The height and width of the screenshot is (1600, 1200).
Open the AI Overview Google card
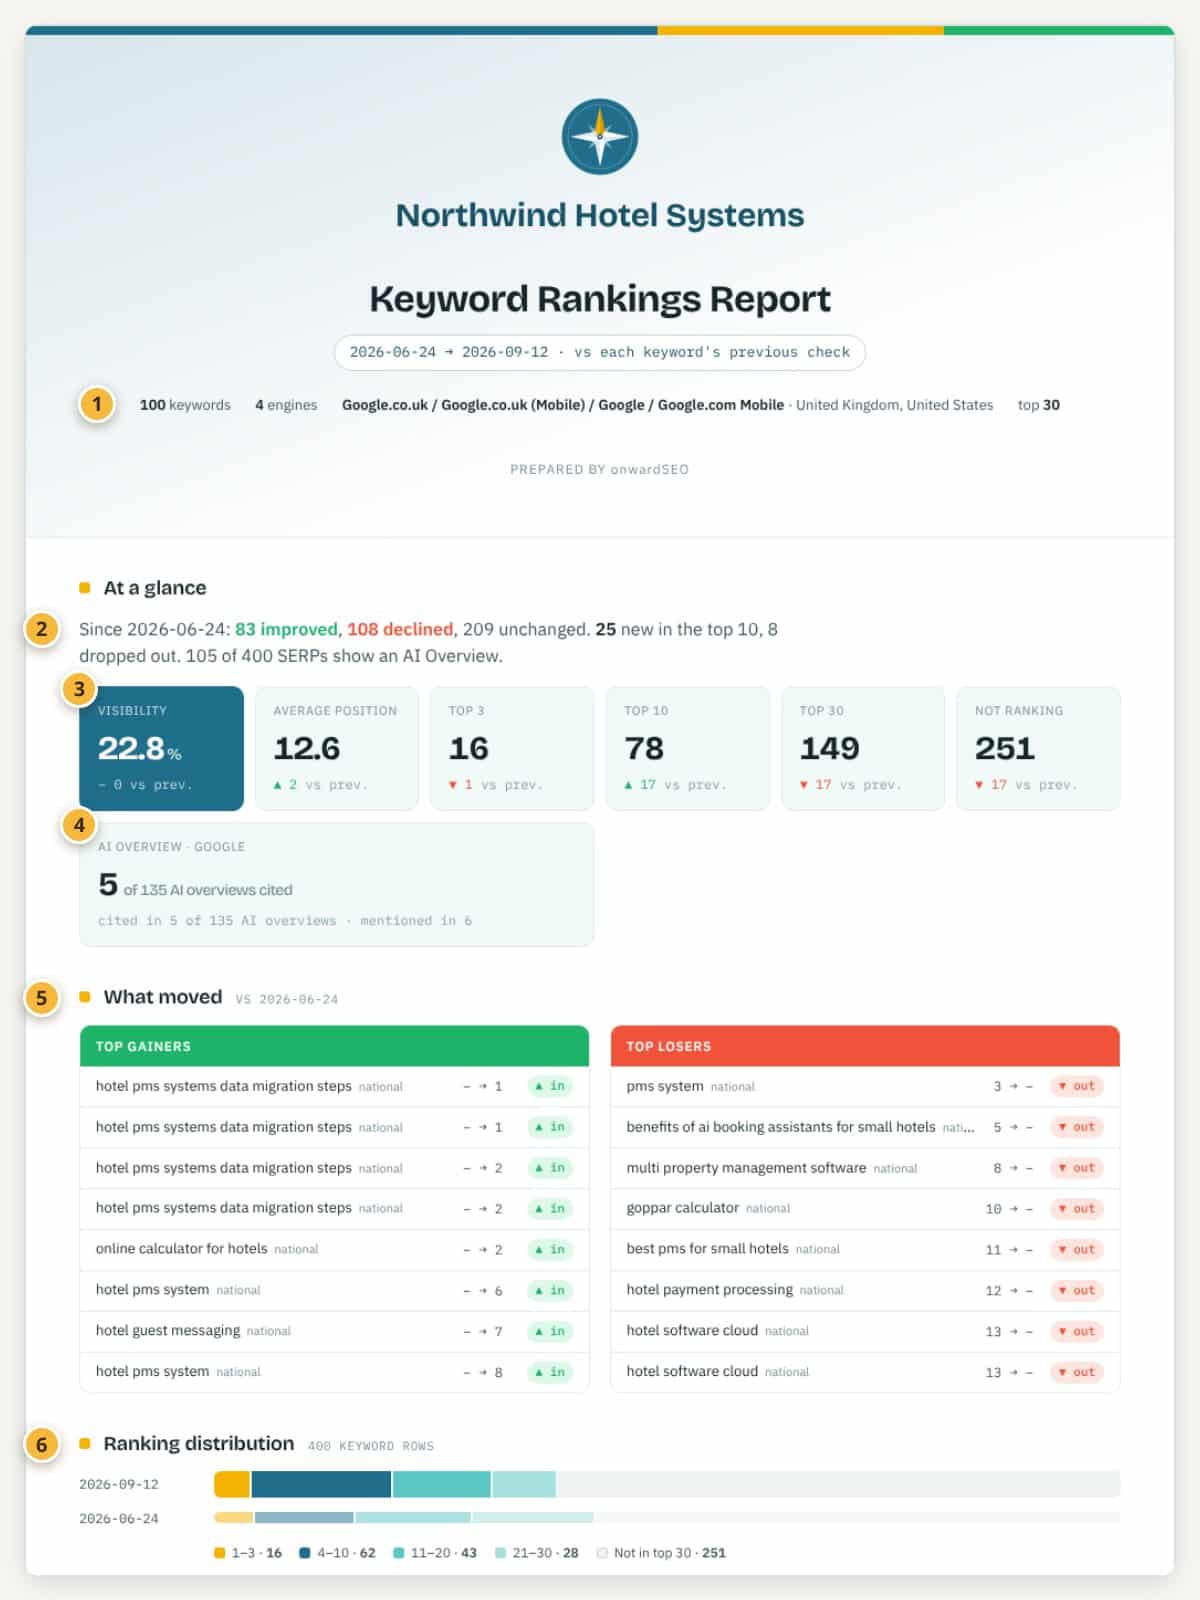click(337, 884)
